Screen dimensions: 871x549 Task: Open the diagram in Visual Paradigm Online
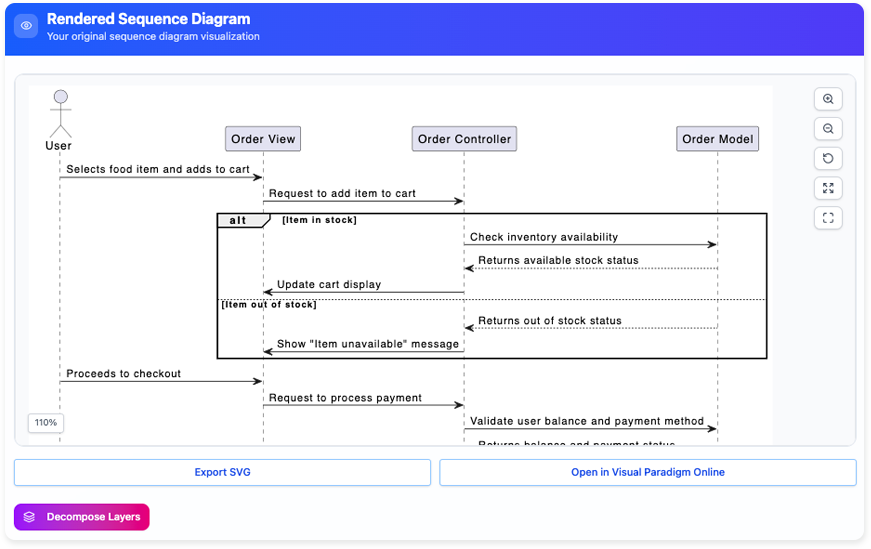coord(648,472)
